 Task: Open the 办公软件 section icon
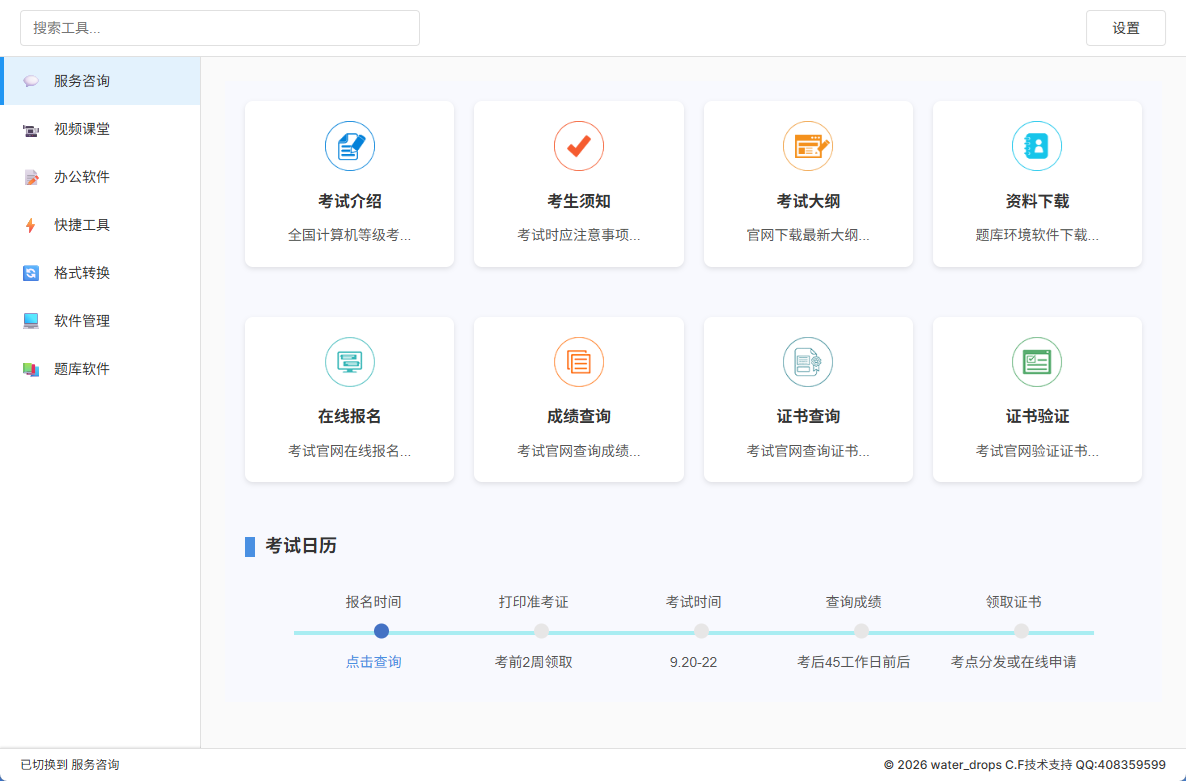32,178
